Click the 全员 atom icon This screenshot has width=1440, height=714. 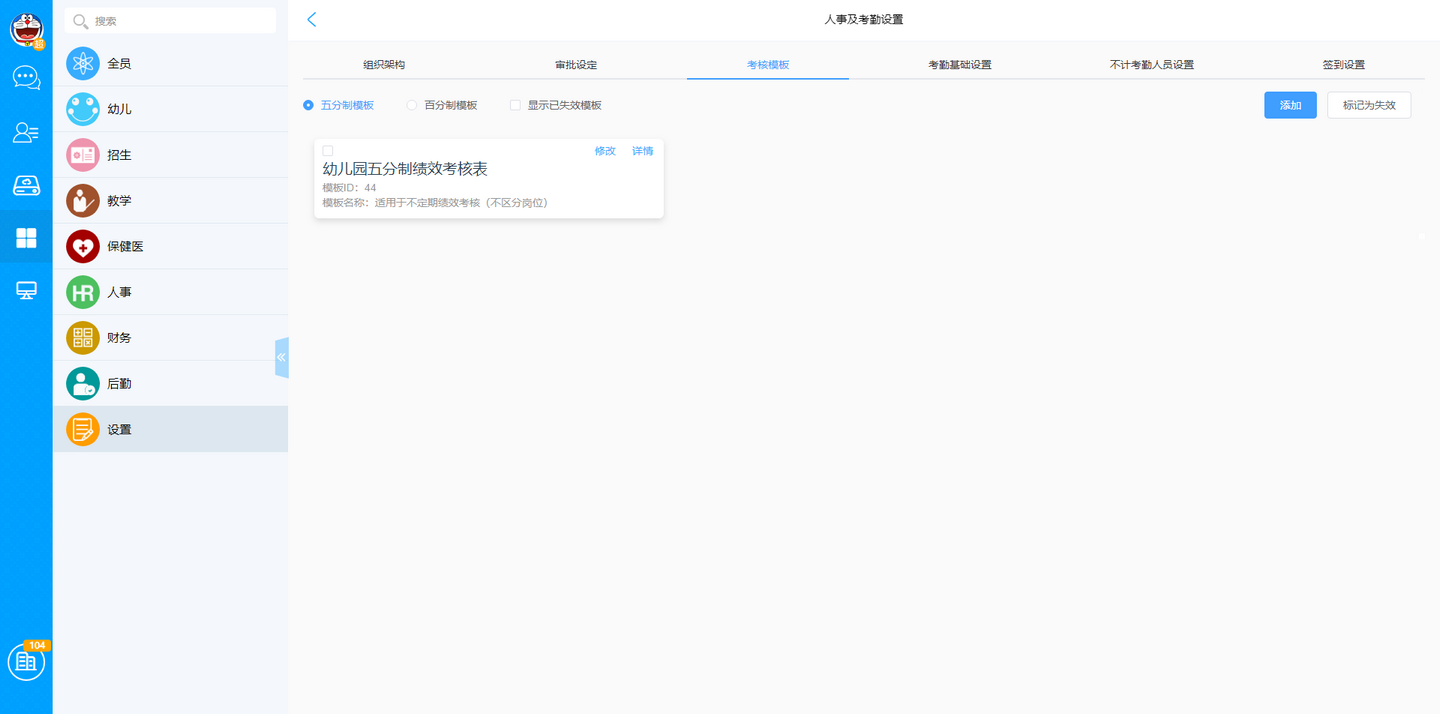(83, 63)
